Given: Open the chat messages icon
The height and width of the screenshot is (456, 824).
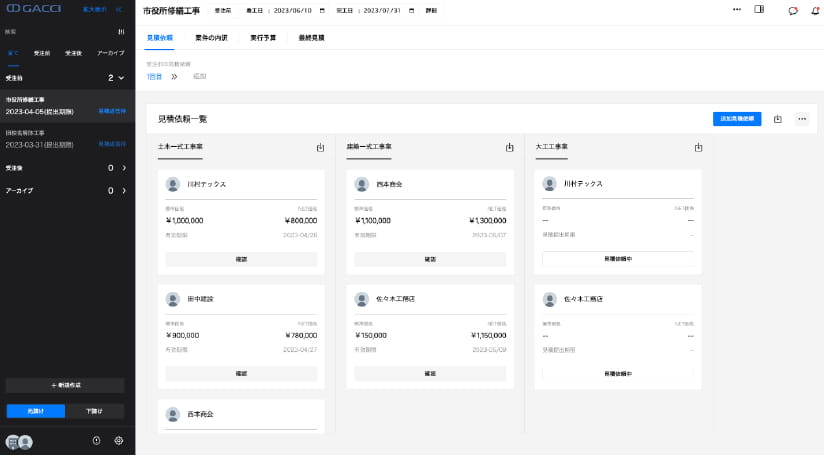Looking at the screenshot, I should pos(793,10).
